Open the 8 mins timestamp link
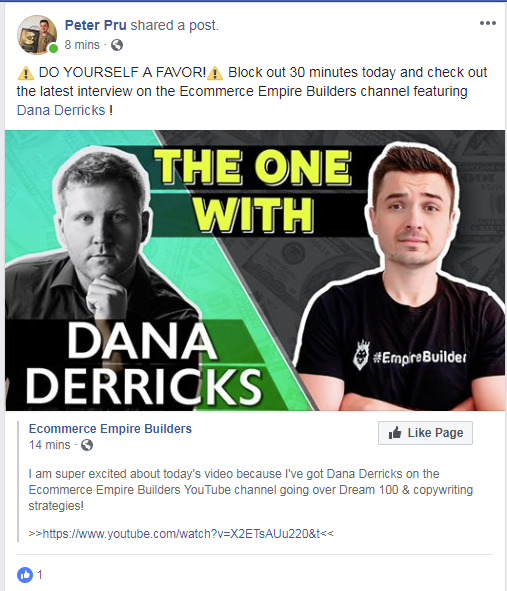This screenshot has width=507, height=591. (x=82, y=45)
